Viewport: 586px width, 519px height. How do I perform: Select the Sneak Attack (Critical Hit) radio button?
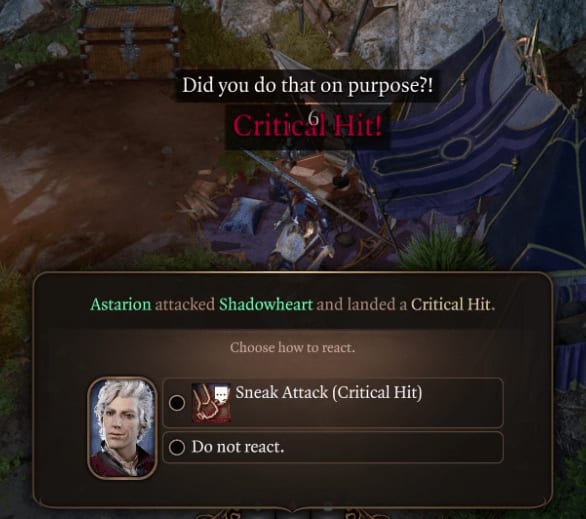pyautogui.click(x=177, y=403)
